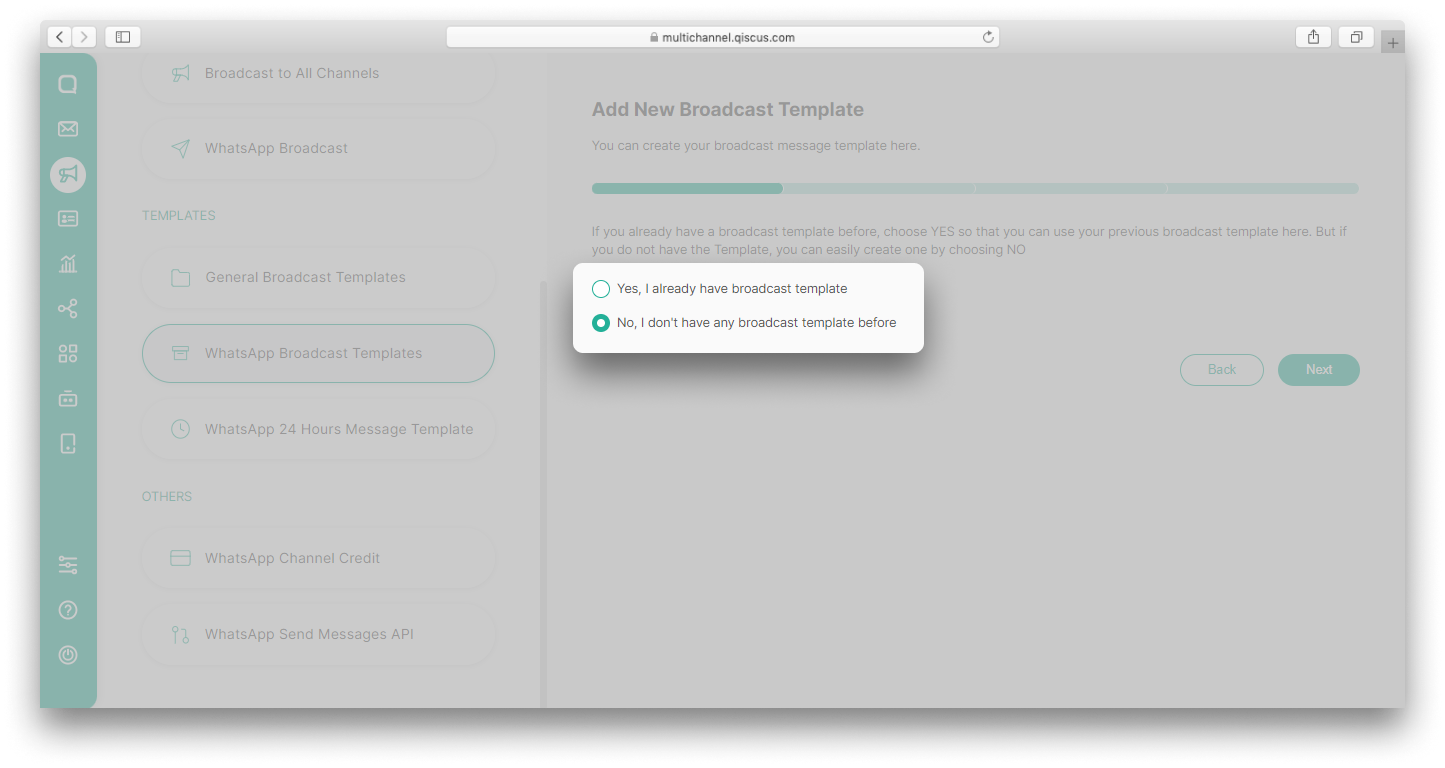Screen dimensions: 1445x768
Task: Open the email envelope icon in sidebar
Action: 68,129
